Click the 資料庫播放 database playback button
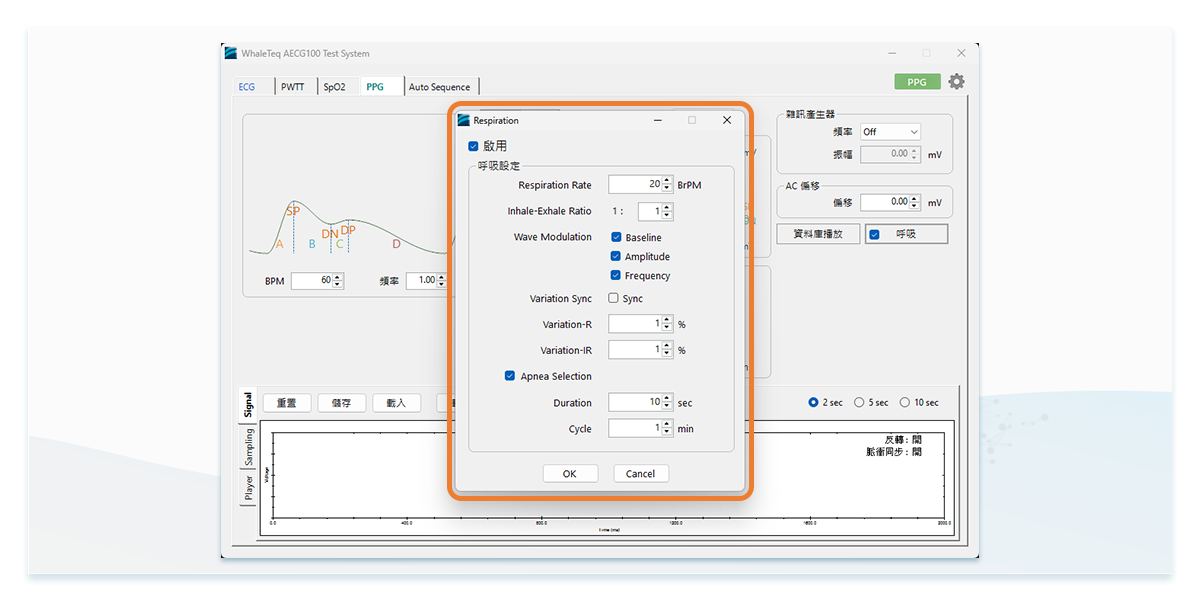Image resolution: width=1200 pixels, height=600 pixels. point(818,234)
